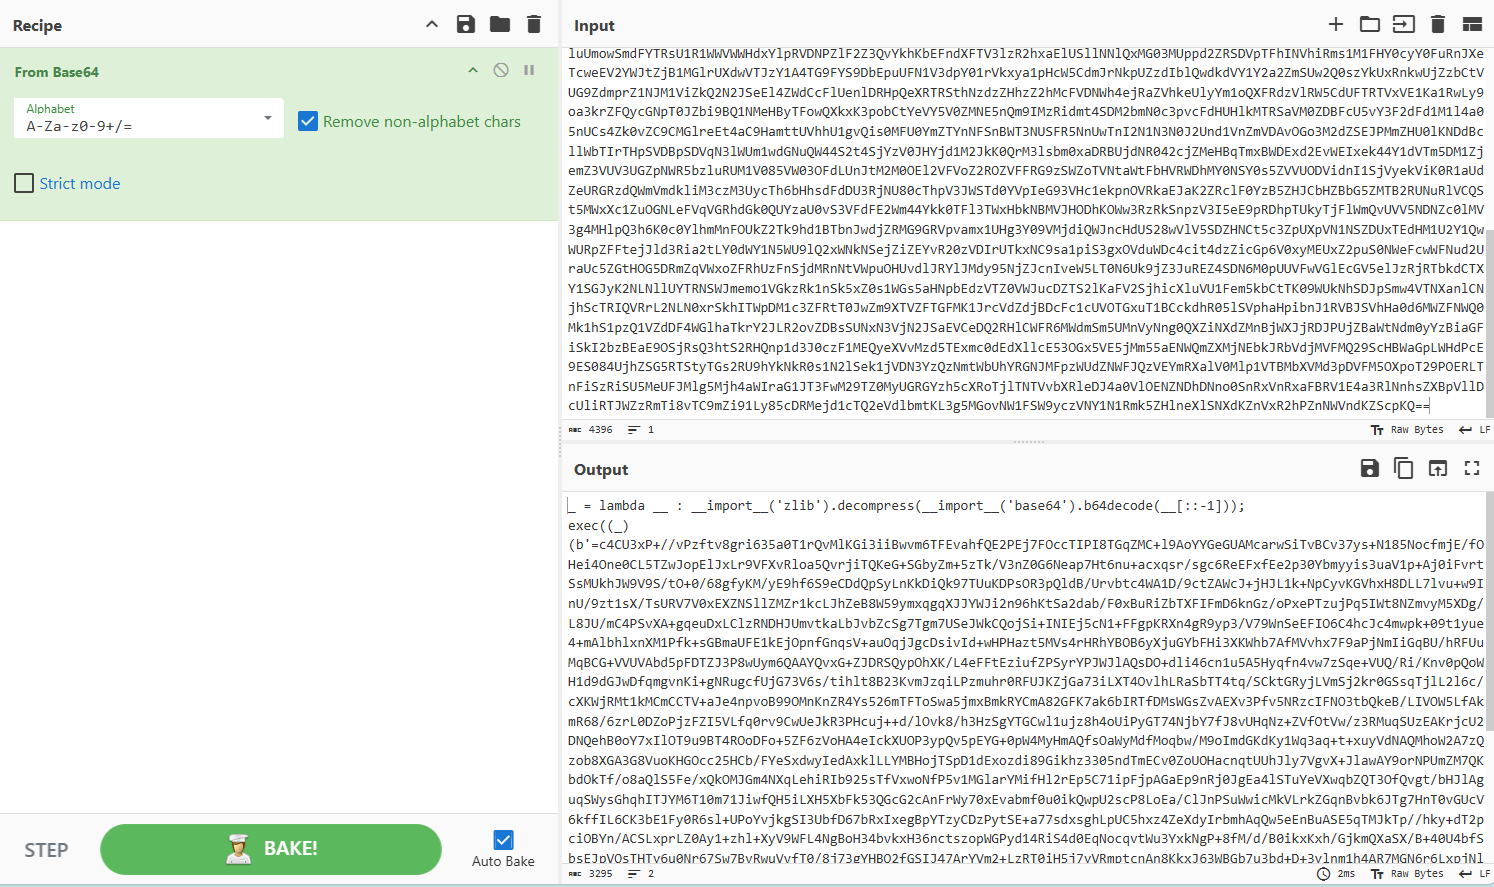Copy raw output to clipboard
The width and height of the screenshot is (1494, 887).
click(1404, 469)
